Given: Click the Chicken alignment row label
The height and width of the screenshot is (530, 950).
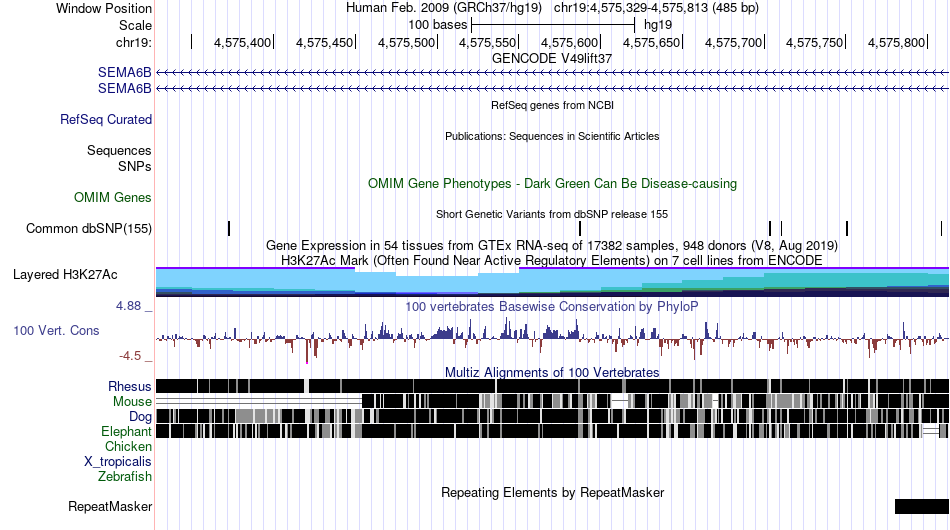Looking at the screenshot, I should click(128, 446).
